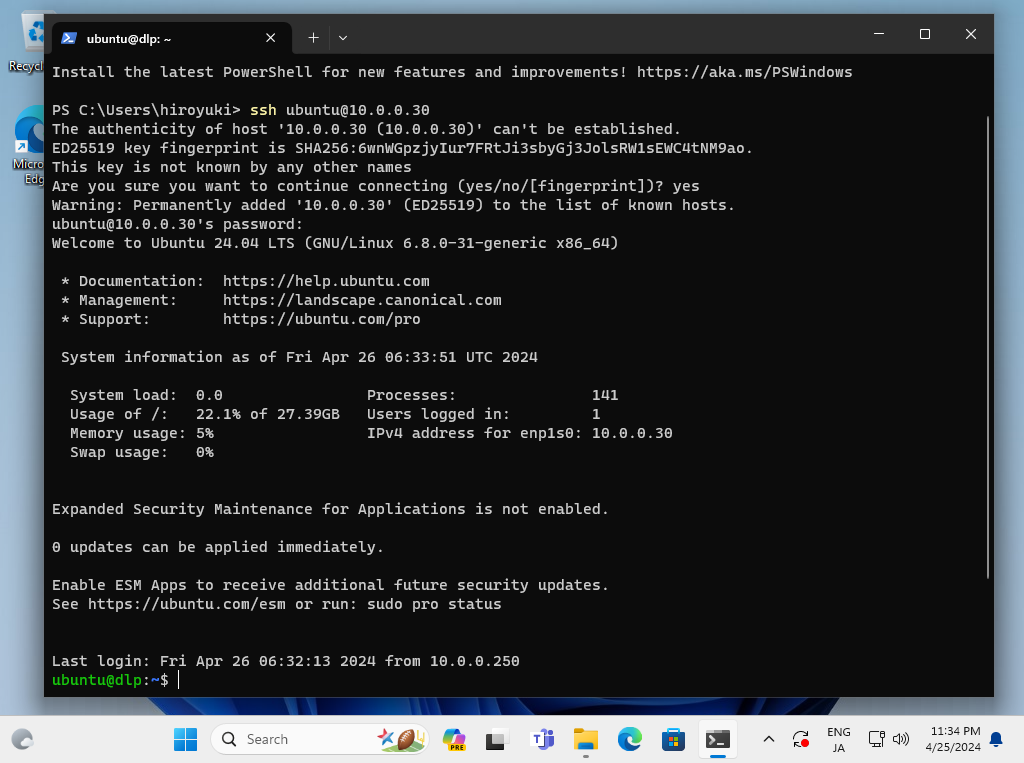Open Recycle Bin desktop icon
Image resolution: width=1024 pixels, height=763 pixels.
[x=26, y=42]
